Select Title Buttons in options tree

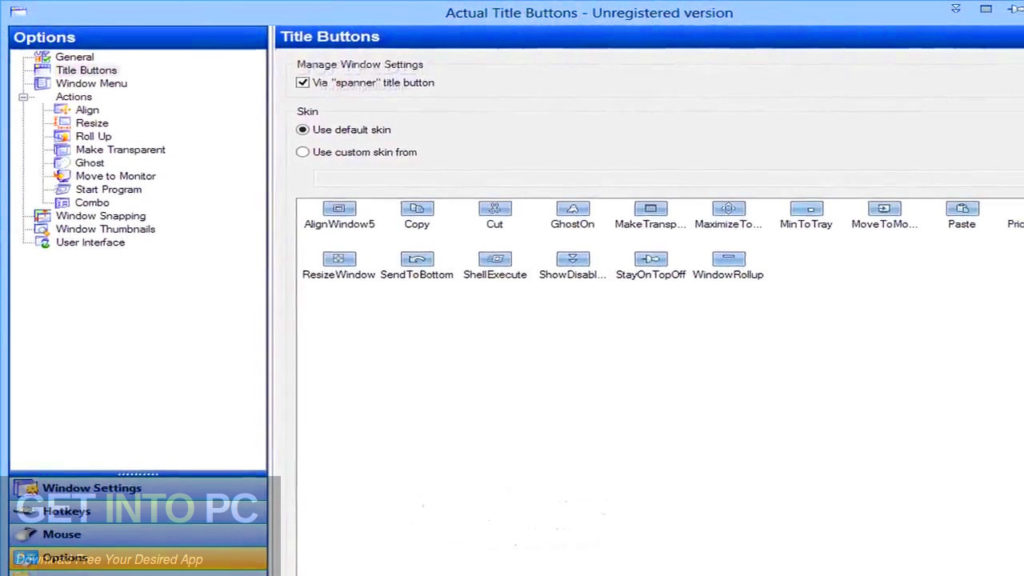click(x=86, y=70)
